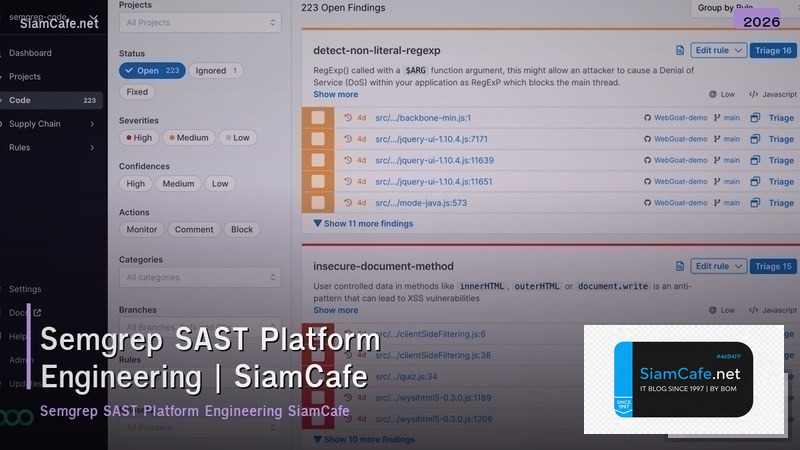The height and width of the screenshot is (450, 800).
Task: Filter by Block action
Action: 242,230
